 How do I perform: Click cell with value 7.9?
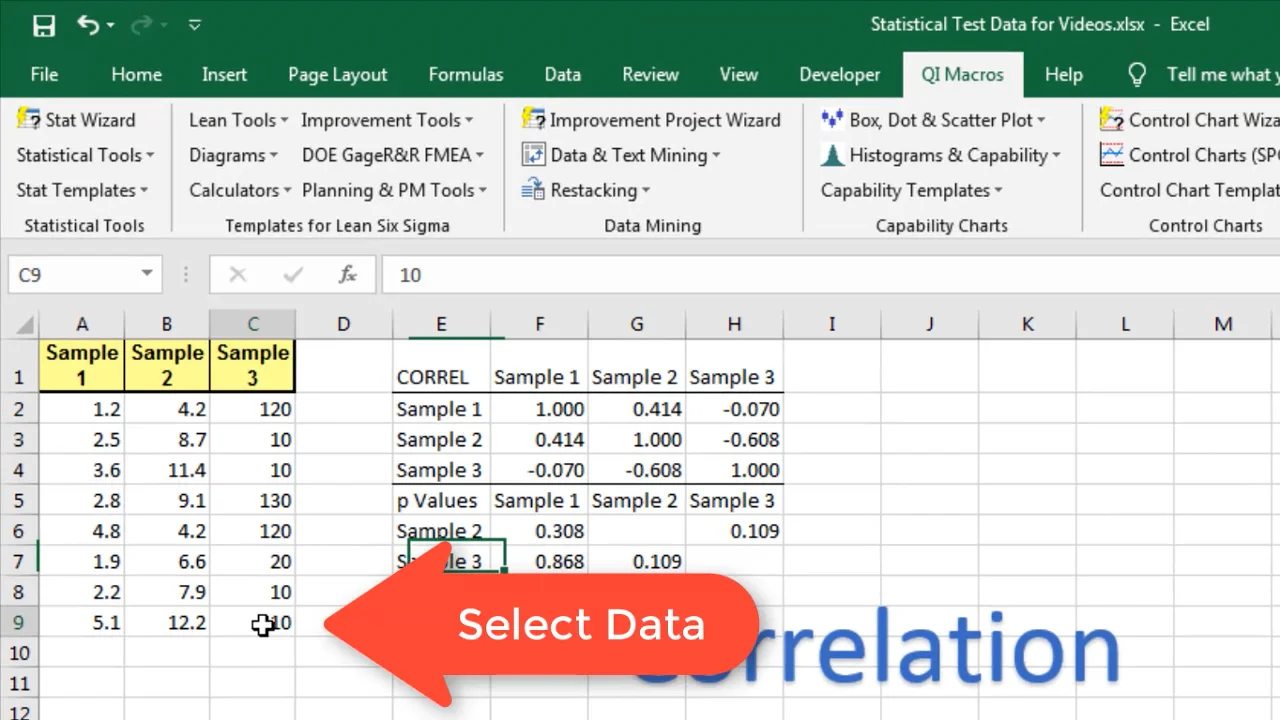tap(167, 592)
